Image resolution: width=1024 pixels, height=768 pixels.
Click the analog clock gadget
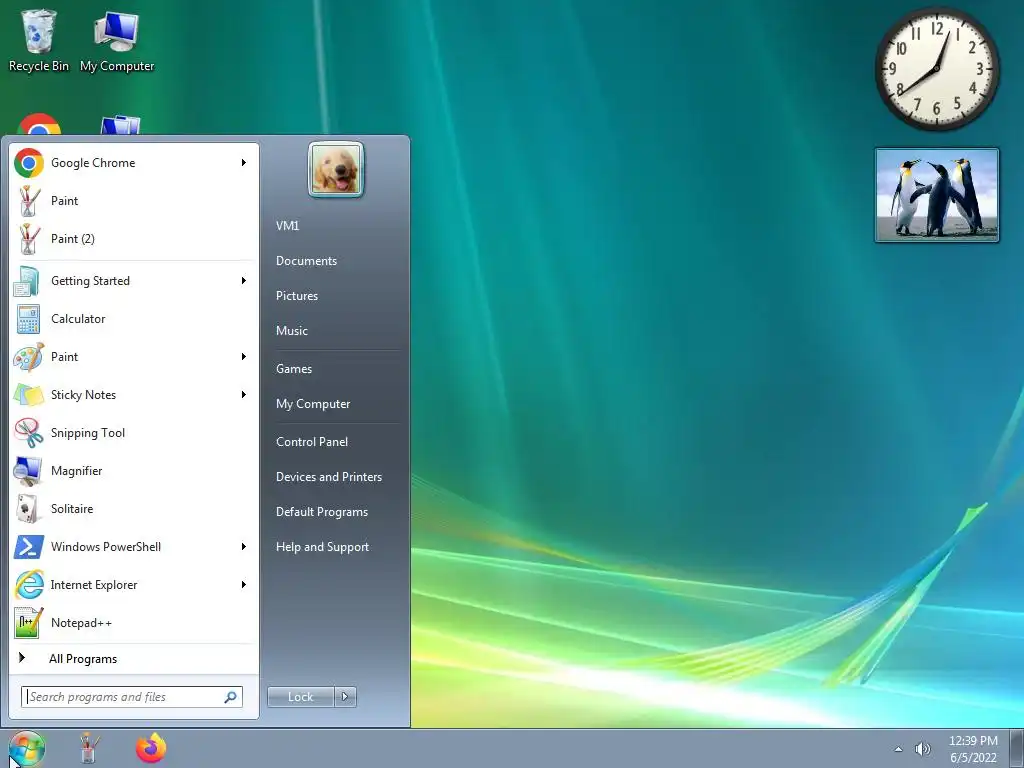click(x=936, y=69)
